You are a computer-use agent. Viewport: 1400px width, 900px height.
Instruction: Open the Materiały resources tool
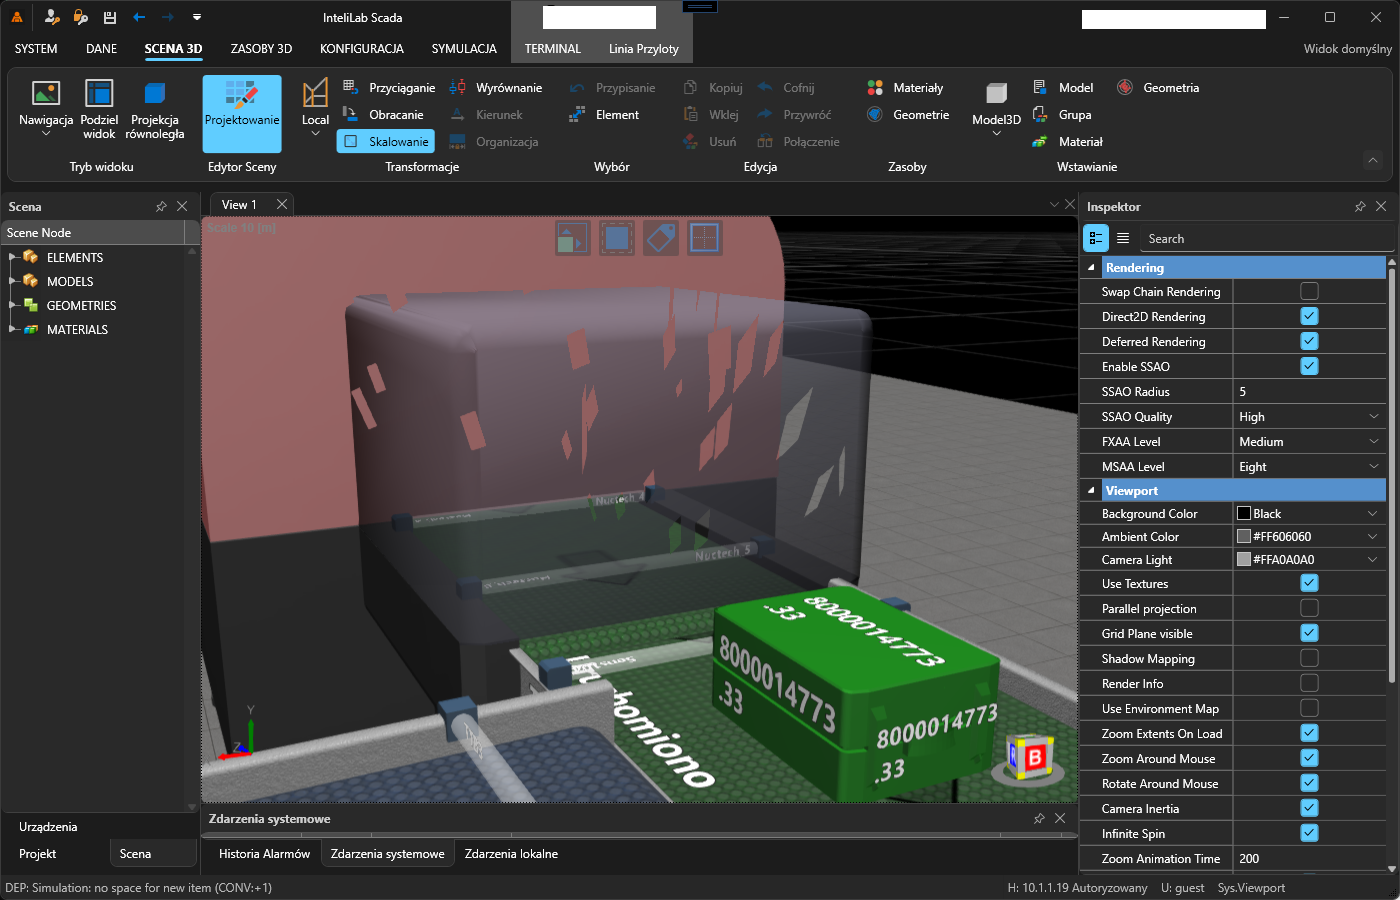click(905, 87)
